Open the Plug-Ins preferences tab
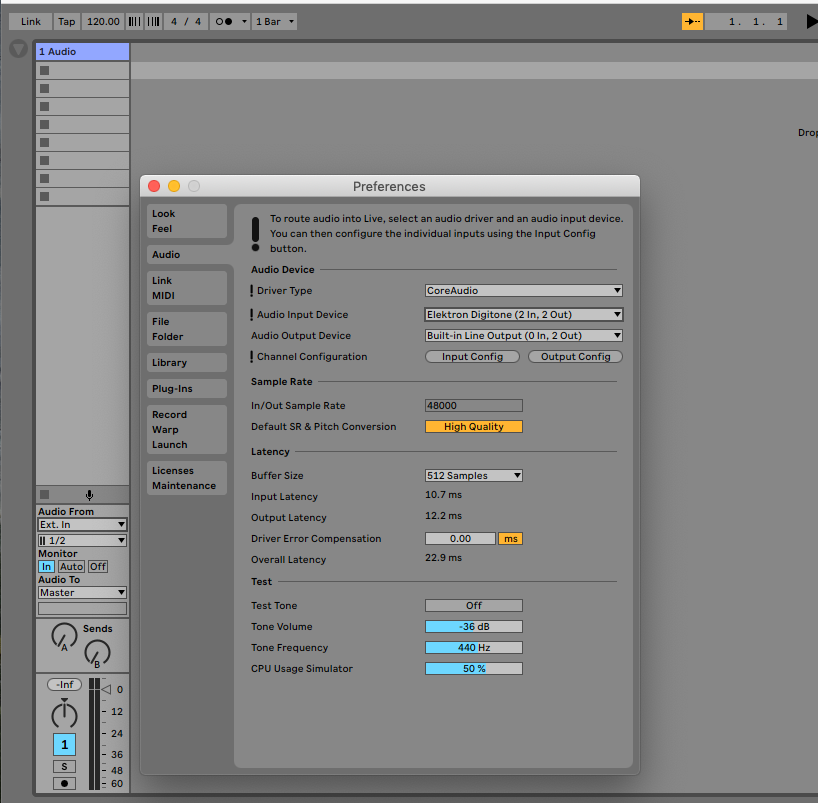The height and width of the screenshot is (803, 818). (x=187, y=388)
